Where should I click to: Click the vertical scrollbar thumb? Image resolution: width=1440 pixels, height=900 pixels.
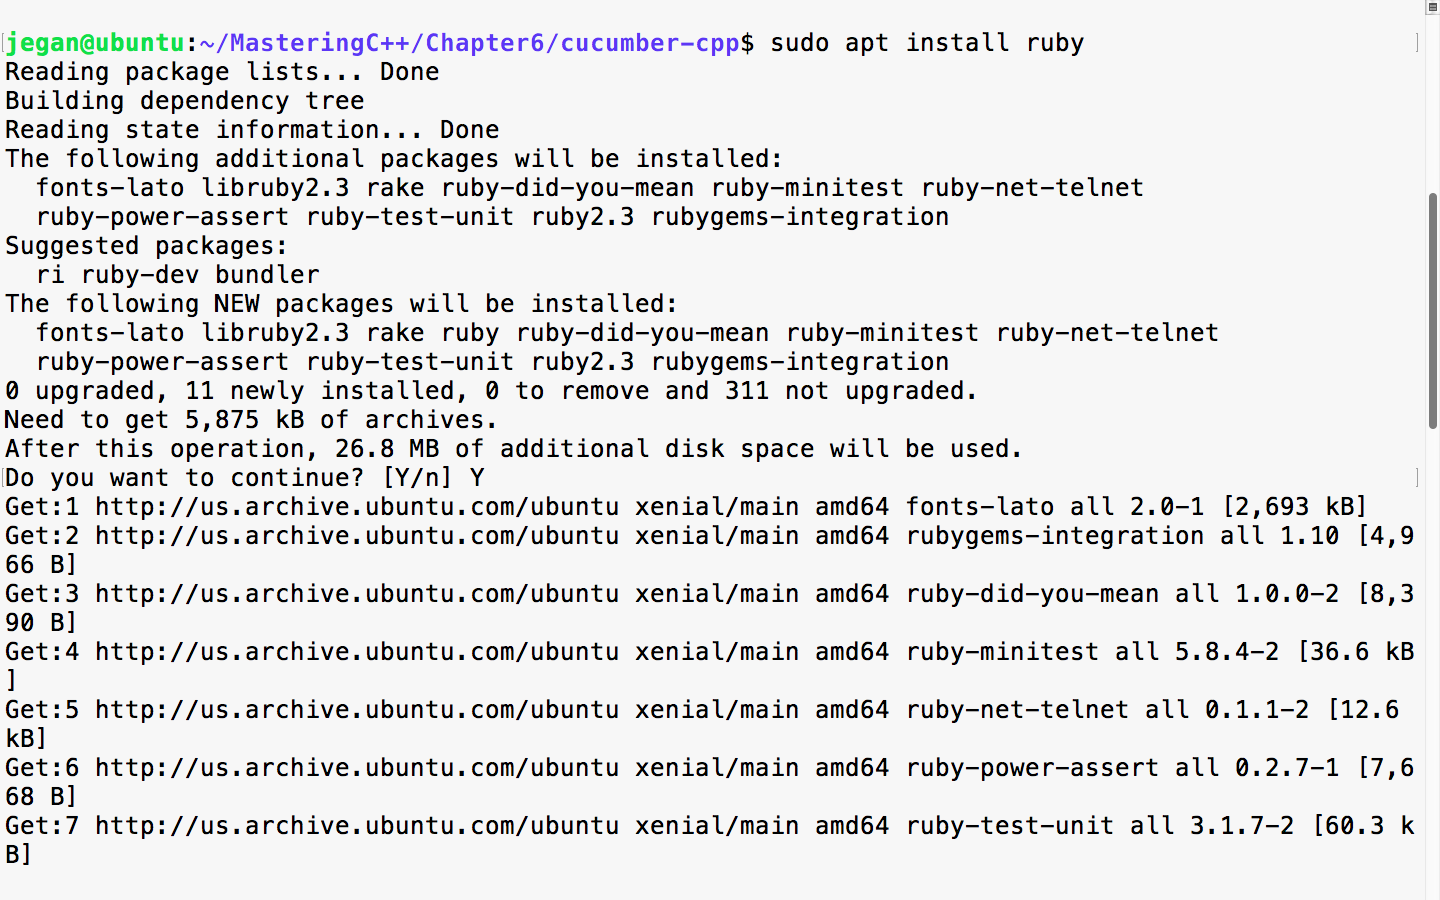[x=1432, y=310]
